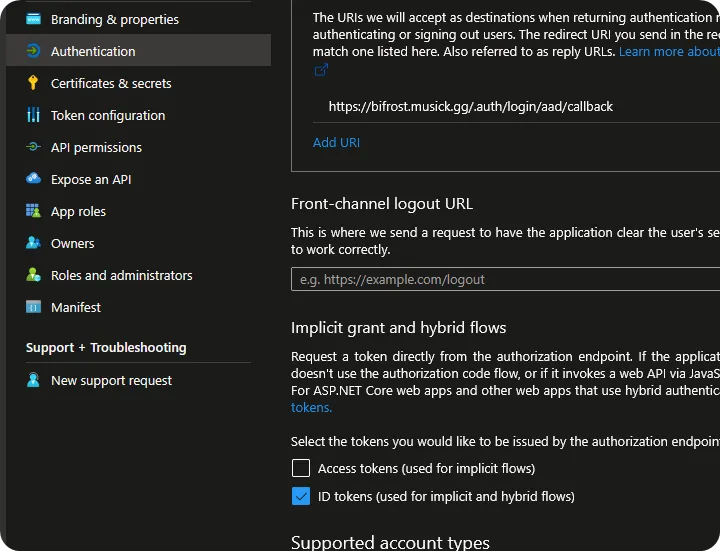Open the external link icon under redirect description
This screenshot has height=551, width=720.
point(321,70)
